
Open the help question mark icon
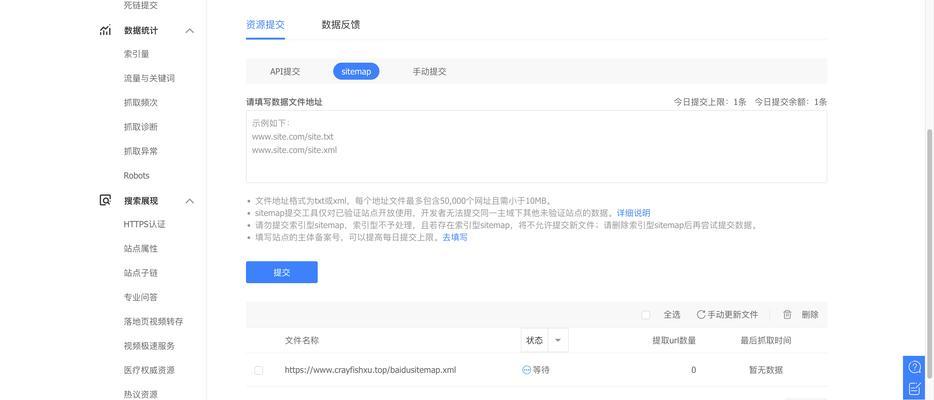pos(914,367)
